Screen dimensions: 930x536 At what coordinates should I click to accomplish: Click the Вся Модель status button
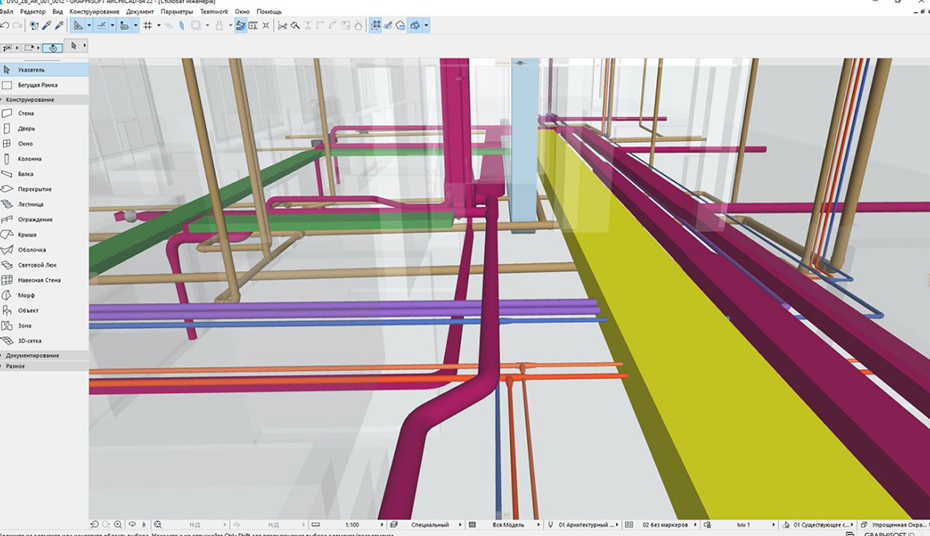coord(508,524)
